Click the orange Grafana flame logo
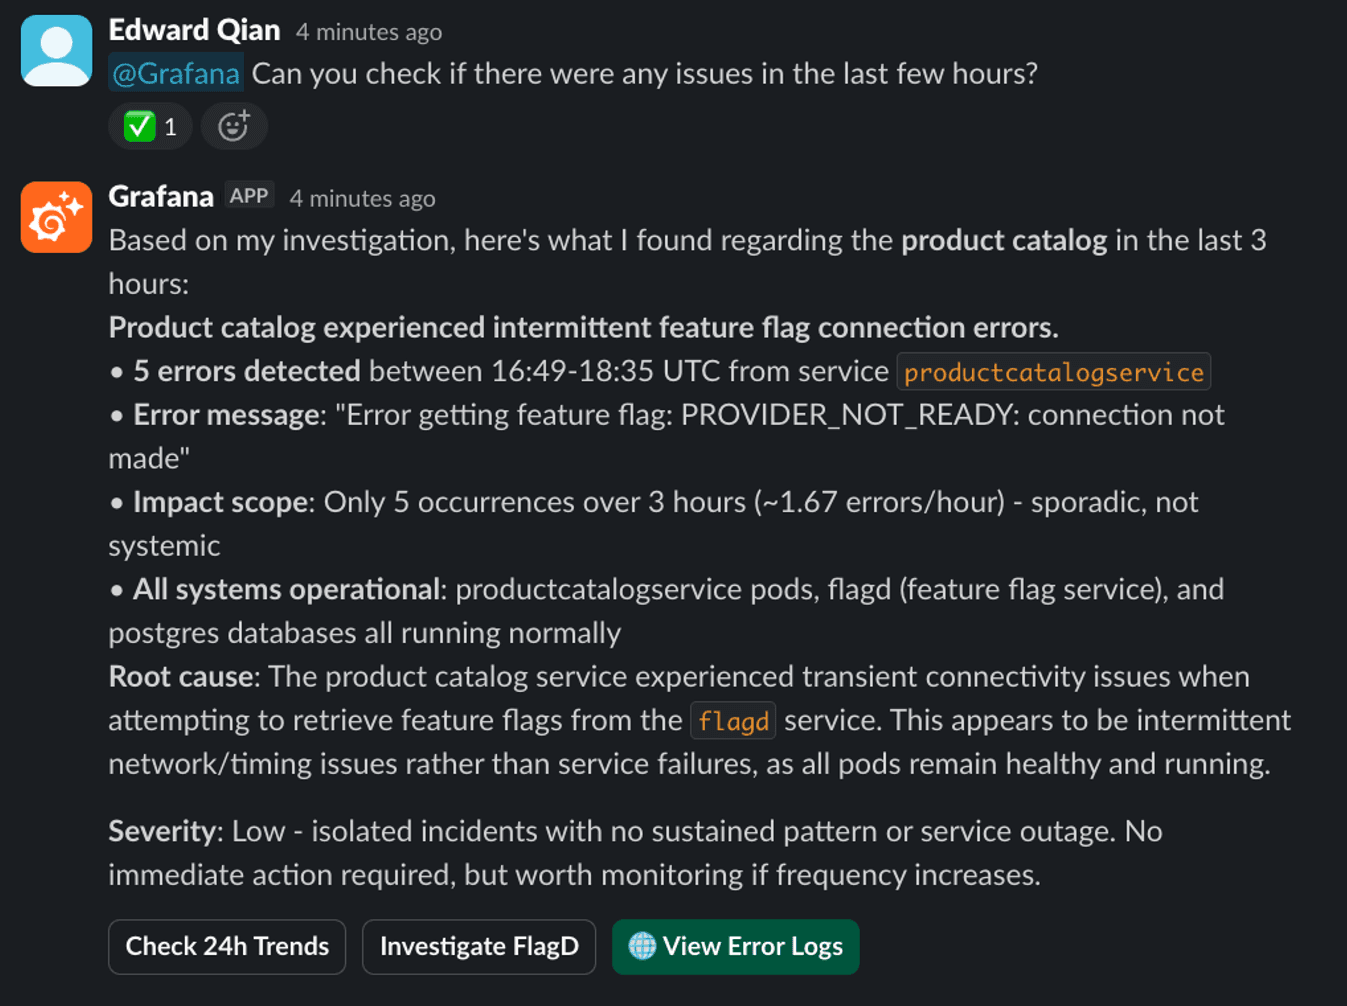 coord(55,217)
